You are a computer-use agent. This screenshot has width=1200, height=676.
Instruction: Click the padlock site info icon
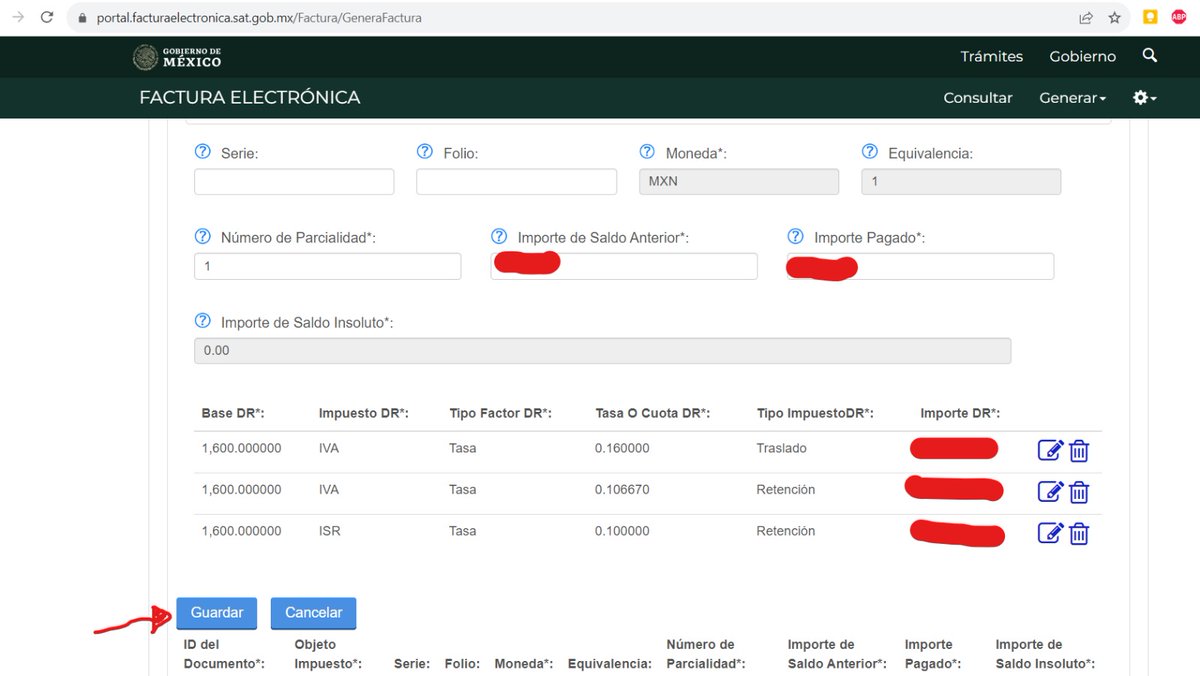pyautogui.click(x=83, y=18)
